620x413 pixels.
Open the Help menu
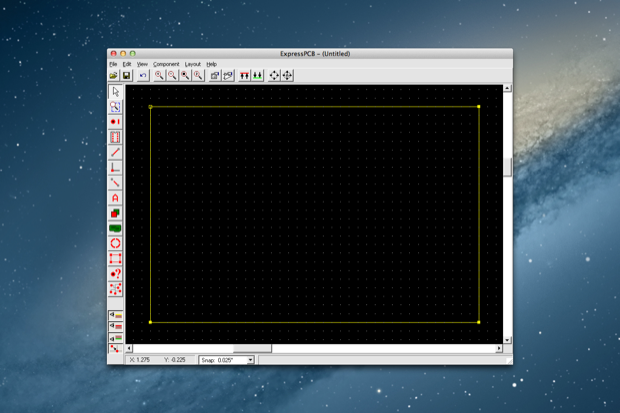pos(212,64)
